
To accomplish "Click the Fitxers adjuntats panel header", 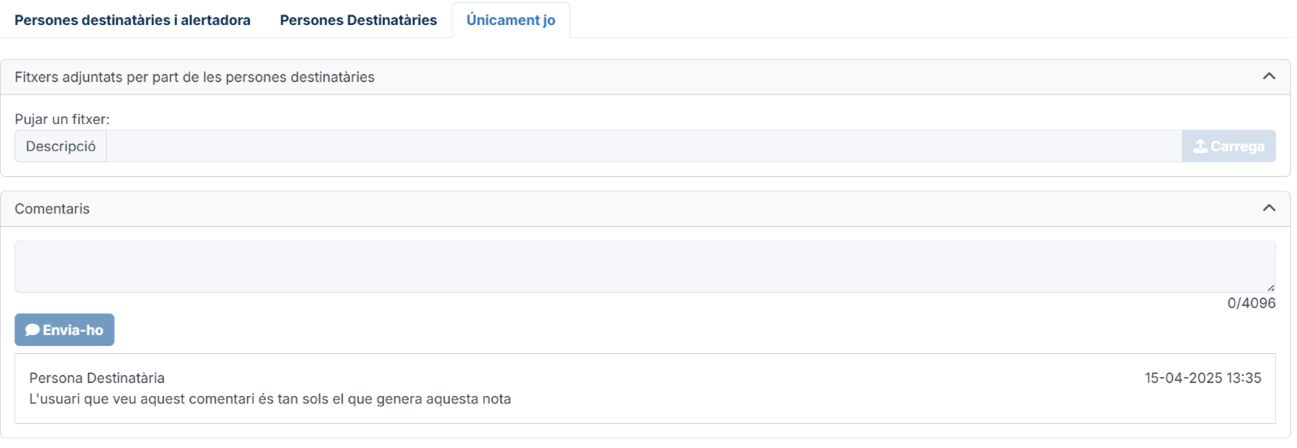I will (645, 77).
